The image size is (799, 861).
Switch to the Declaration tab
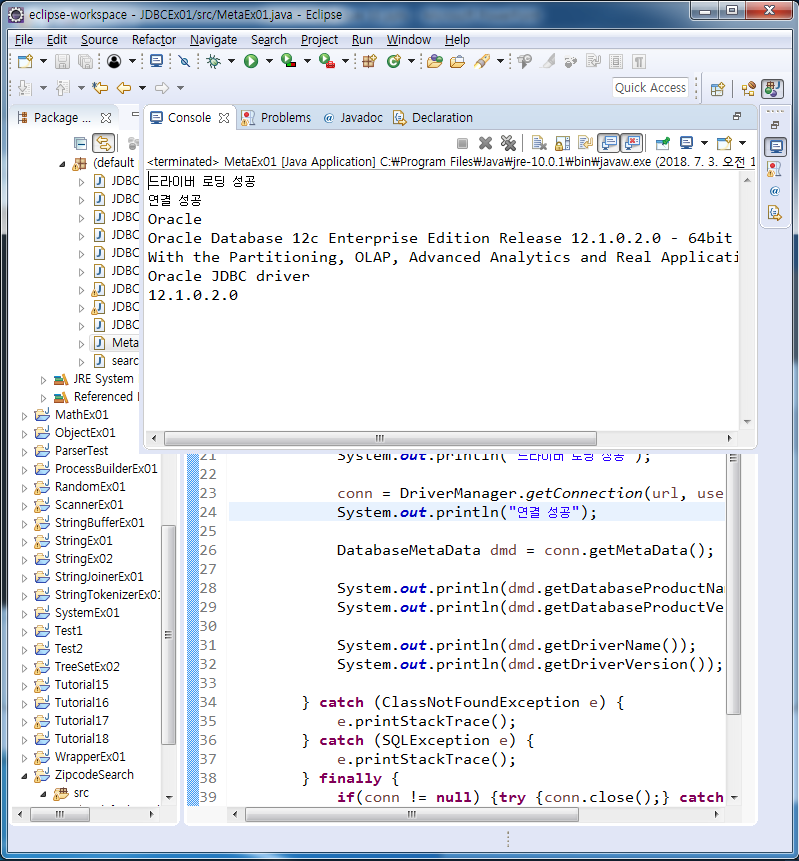point(433,118)
